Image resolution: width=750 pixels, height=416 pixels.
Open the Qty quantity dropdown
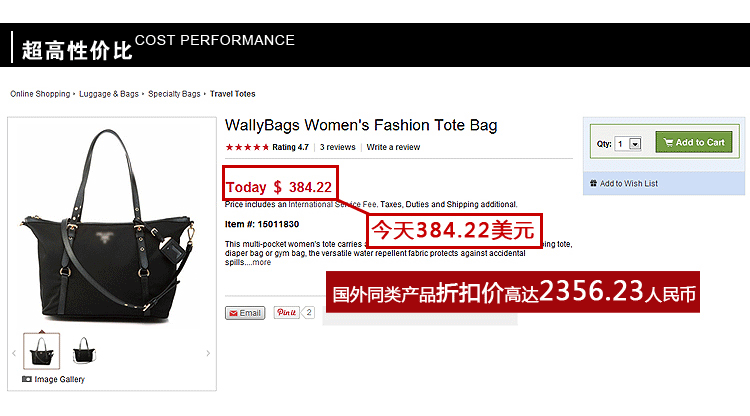coord(628,143)
